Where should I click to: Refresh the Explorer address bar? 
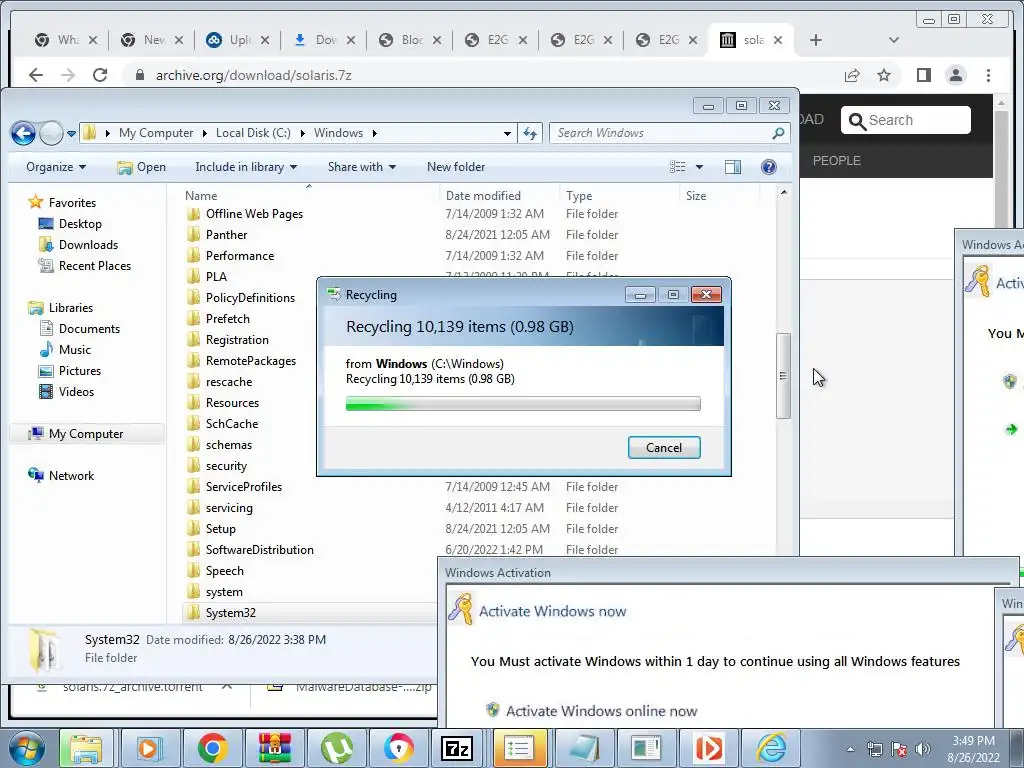530,133
